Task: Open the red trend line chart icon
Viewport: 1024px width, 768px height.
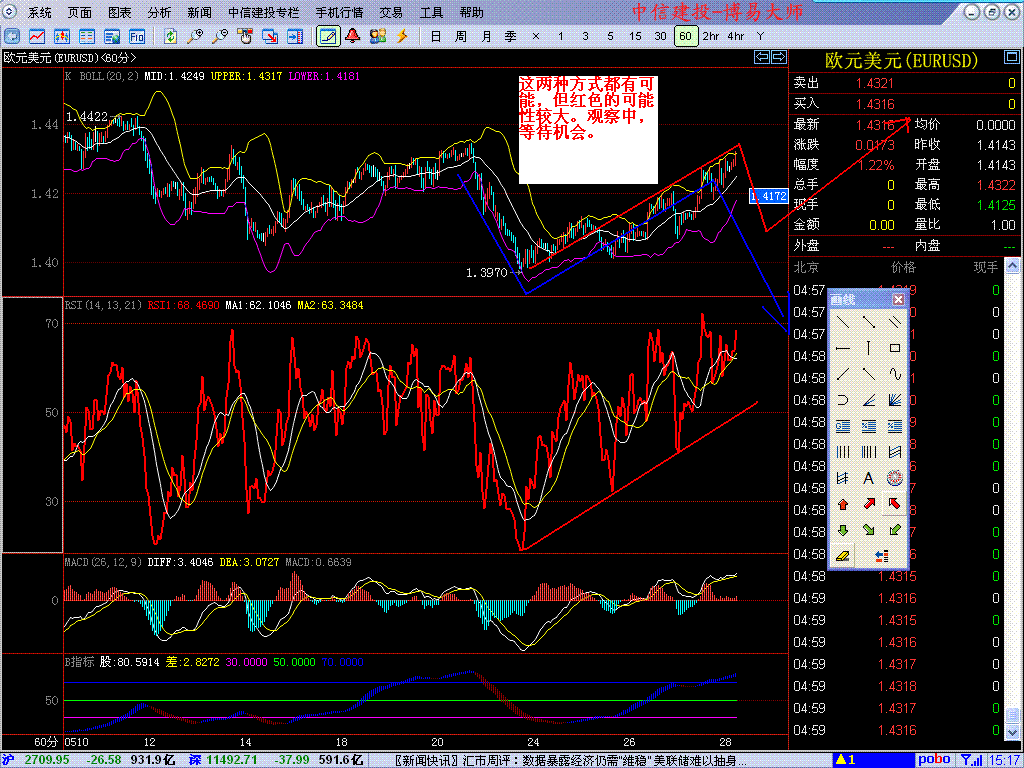Action: tap(37, 36)
